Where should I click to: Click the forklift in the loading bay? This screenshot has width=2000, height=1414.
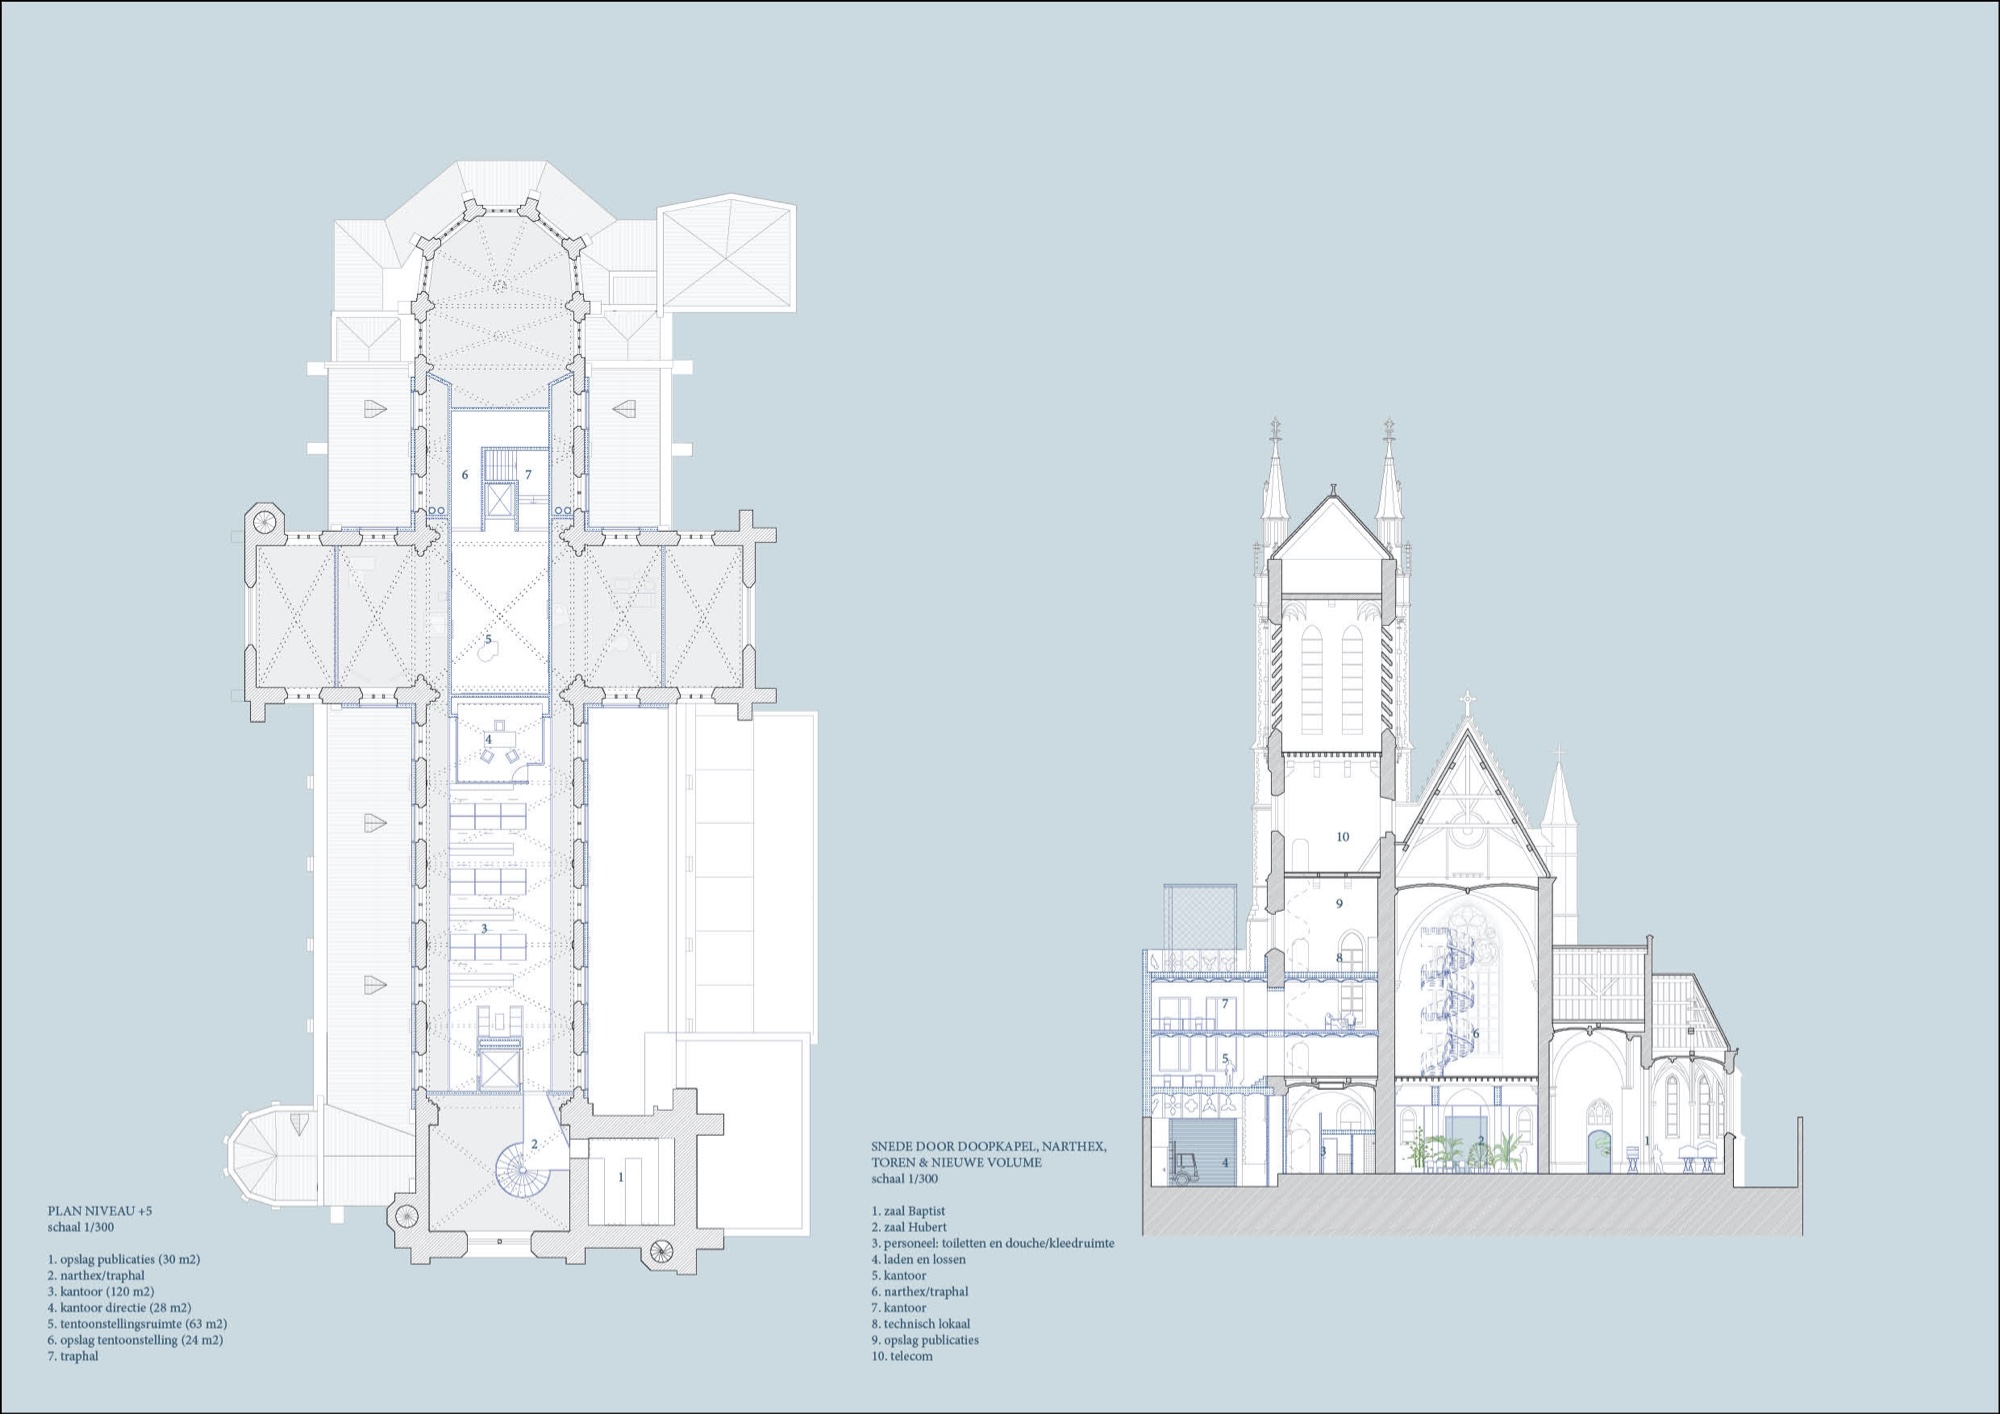point(1184,1167)
